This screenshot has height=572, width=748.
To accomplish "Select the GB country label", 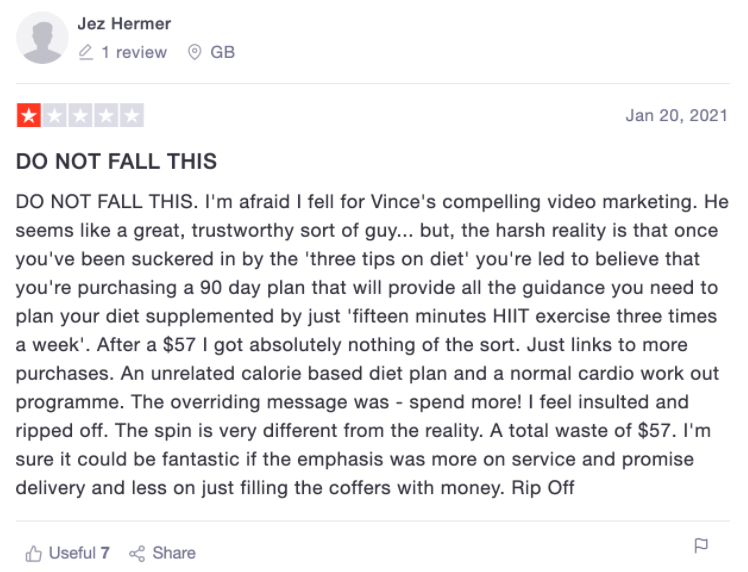I will pyautogui.click(x=223, y=52).
